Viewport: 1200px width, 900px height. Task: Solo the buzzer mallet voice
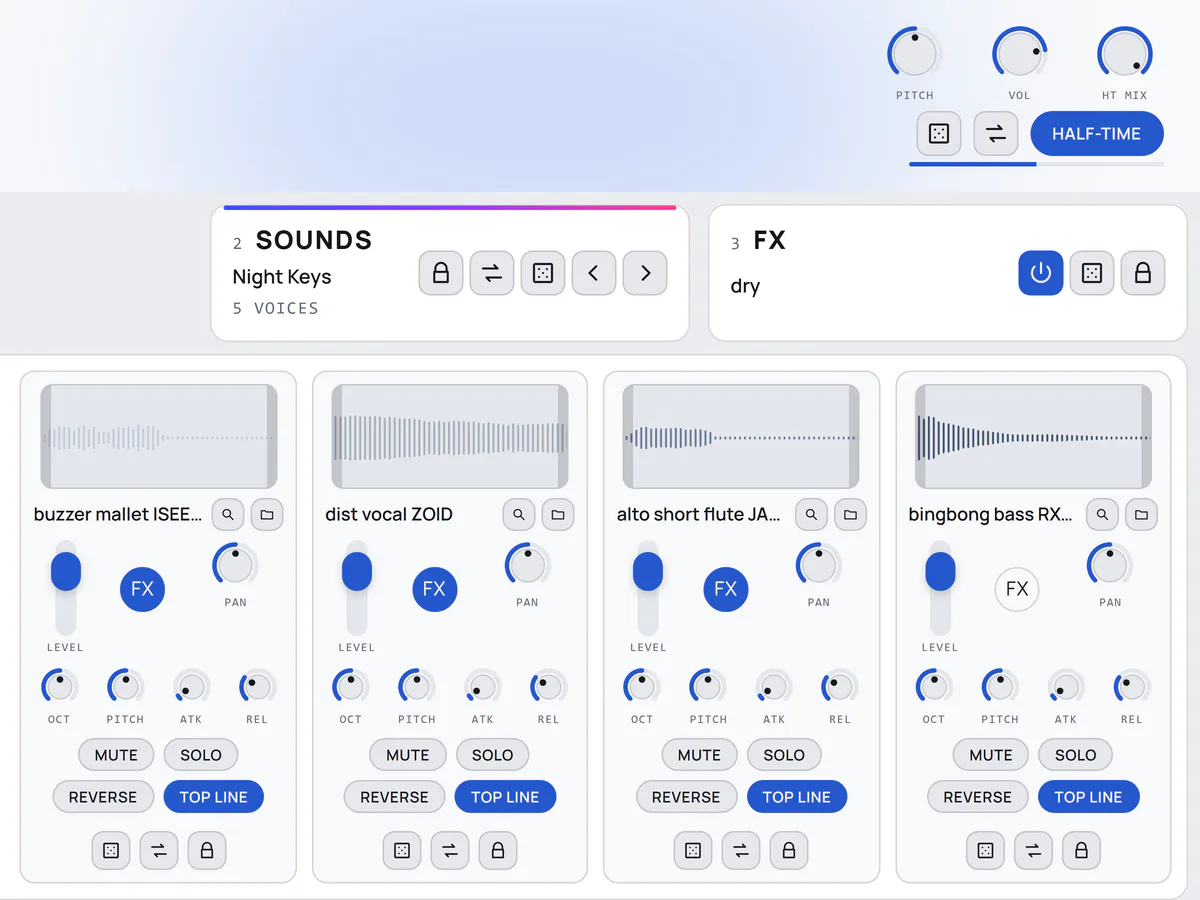(x=201, y=755)
